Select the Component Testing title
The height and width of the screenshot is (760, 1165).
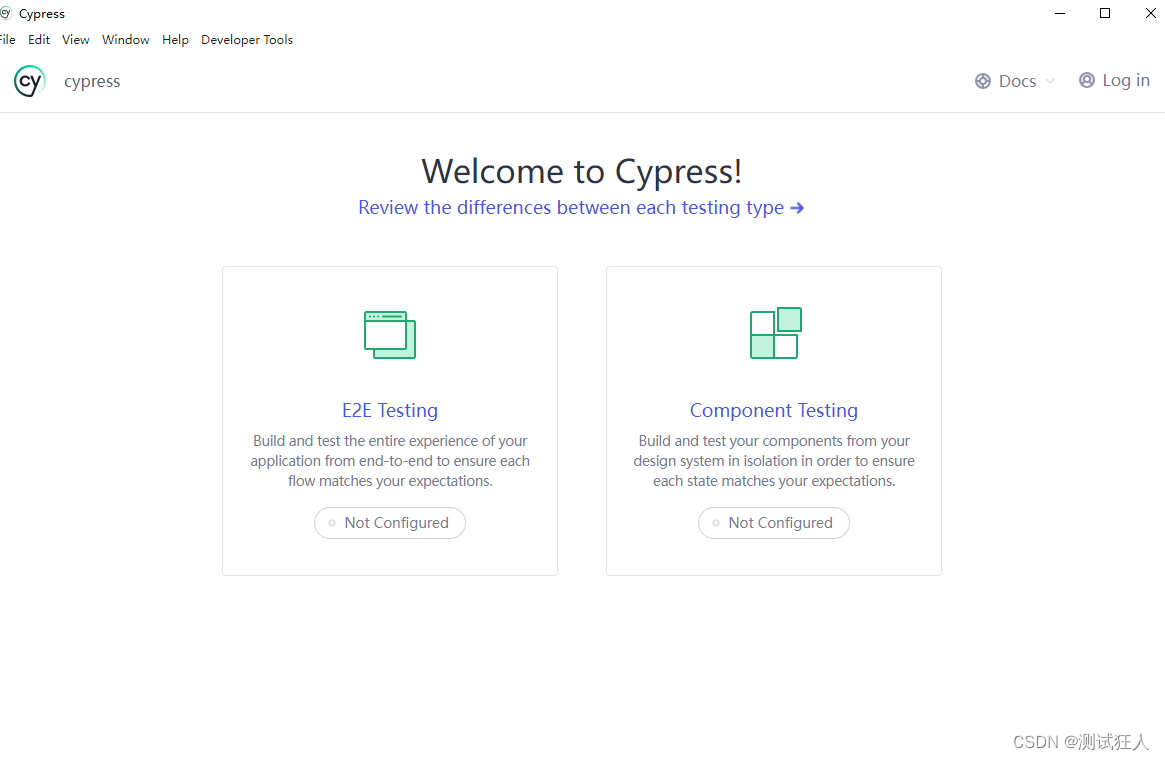pyautogui.click(x=773, y=410)
